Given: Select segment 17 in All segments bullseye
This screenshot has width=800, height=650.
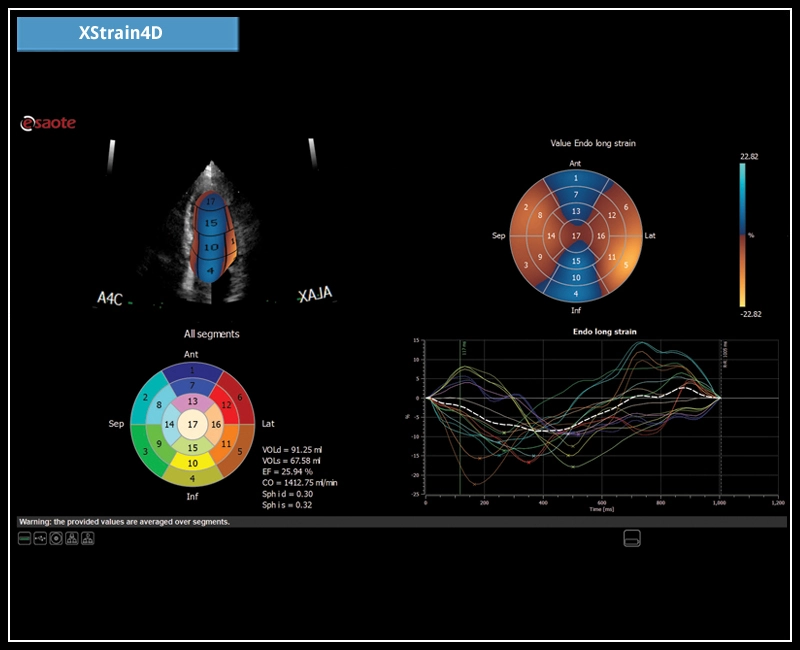Looking at the screenshot, I should 192,424.
